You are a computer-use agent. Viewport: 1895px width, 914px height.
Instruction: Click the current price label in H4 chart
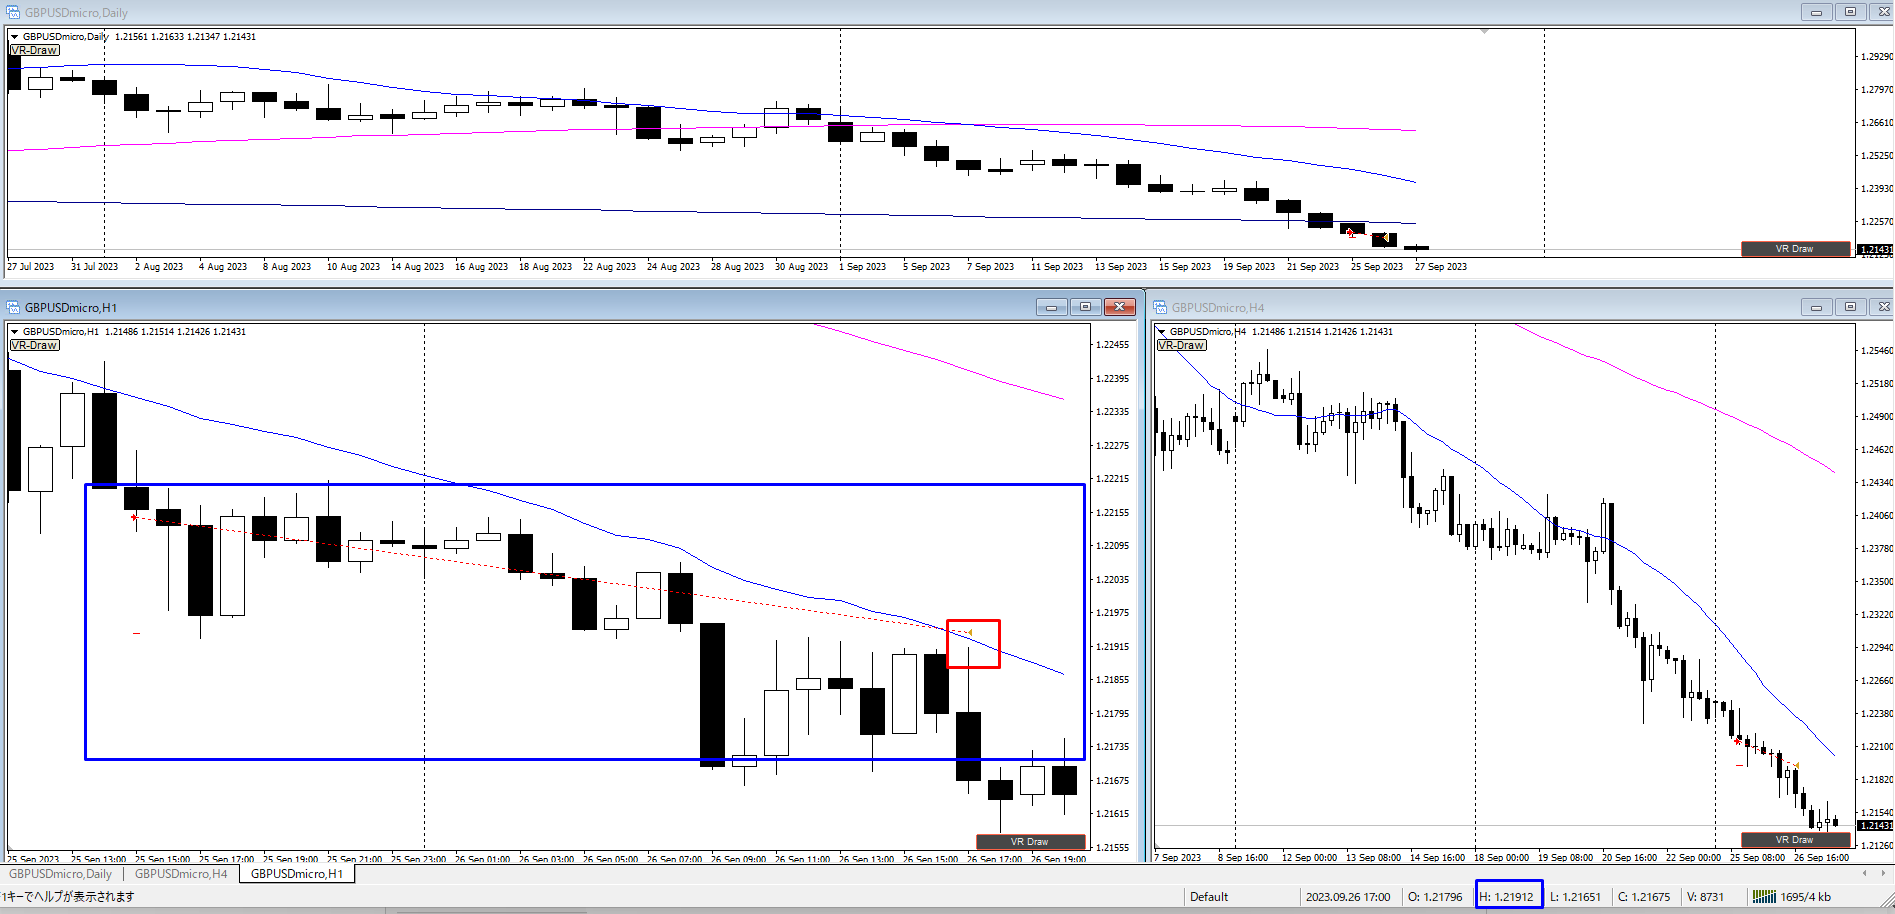pos(1875,825)
